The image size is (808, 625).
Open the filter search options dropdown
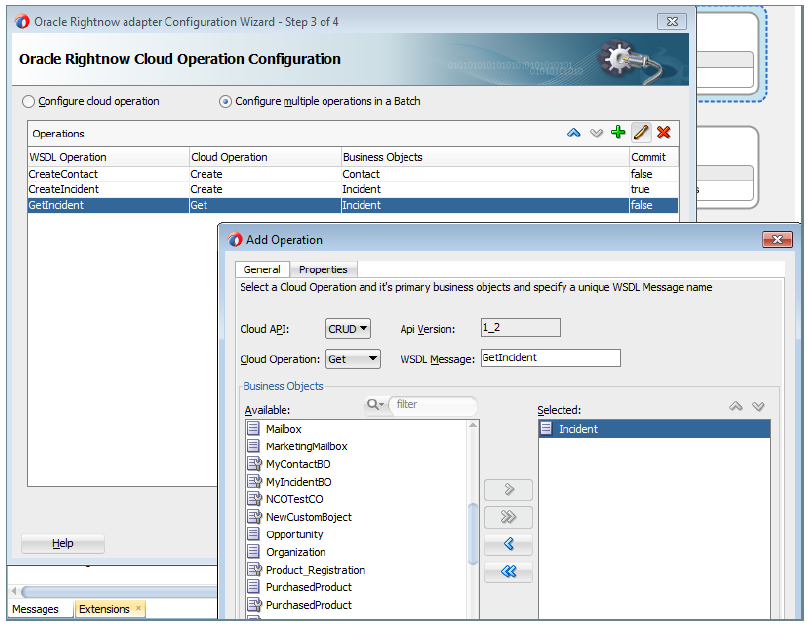point(376,405)
